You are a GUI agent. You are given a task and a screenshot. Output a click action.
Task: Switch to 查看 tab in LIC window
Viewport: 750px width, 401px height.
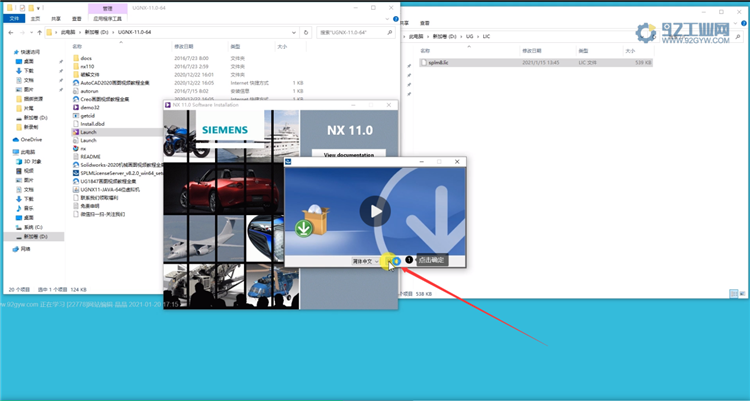tap(425, 23)
